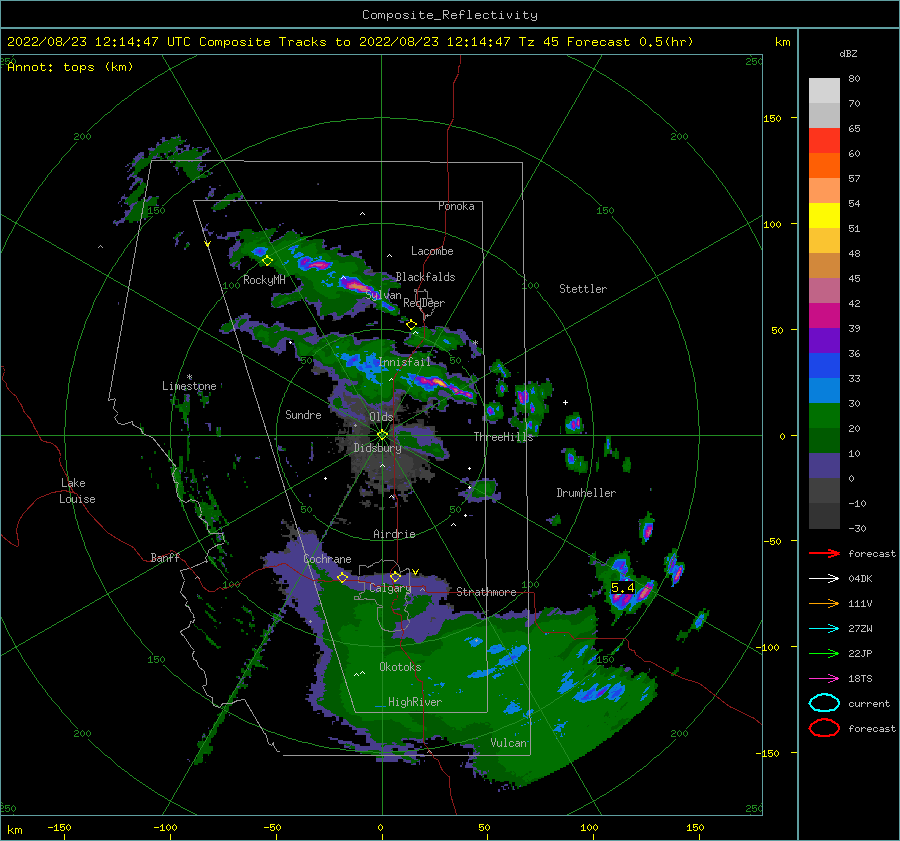Click the dBZ scale heading
The image size is (900, 841).
[x=848, y=53]
